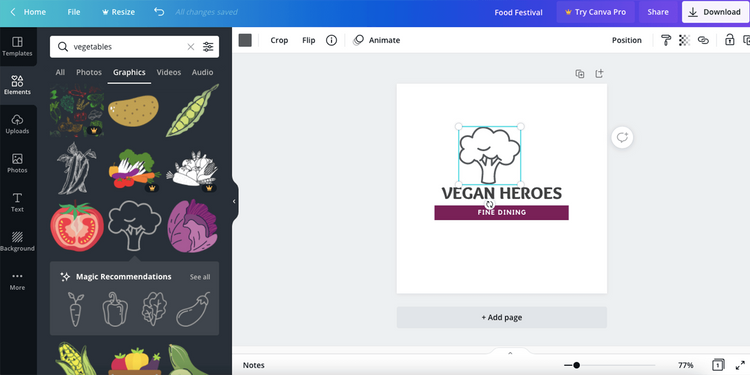Click the undo arrow
750x375 pixels.
[159, 12]
